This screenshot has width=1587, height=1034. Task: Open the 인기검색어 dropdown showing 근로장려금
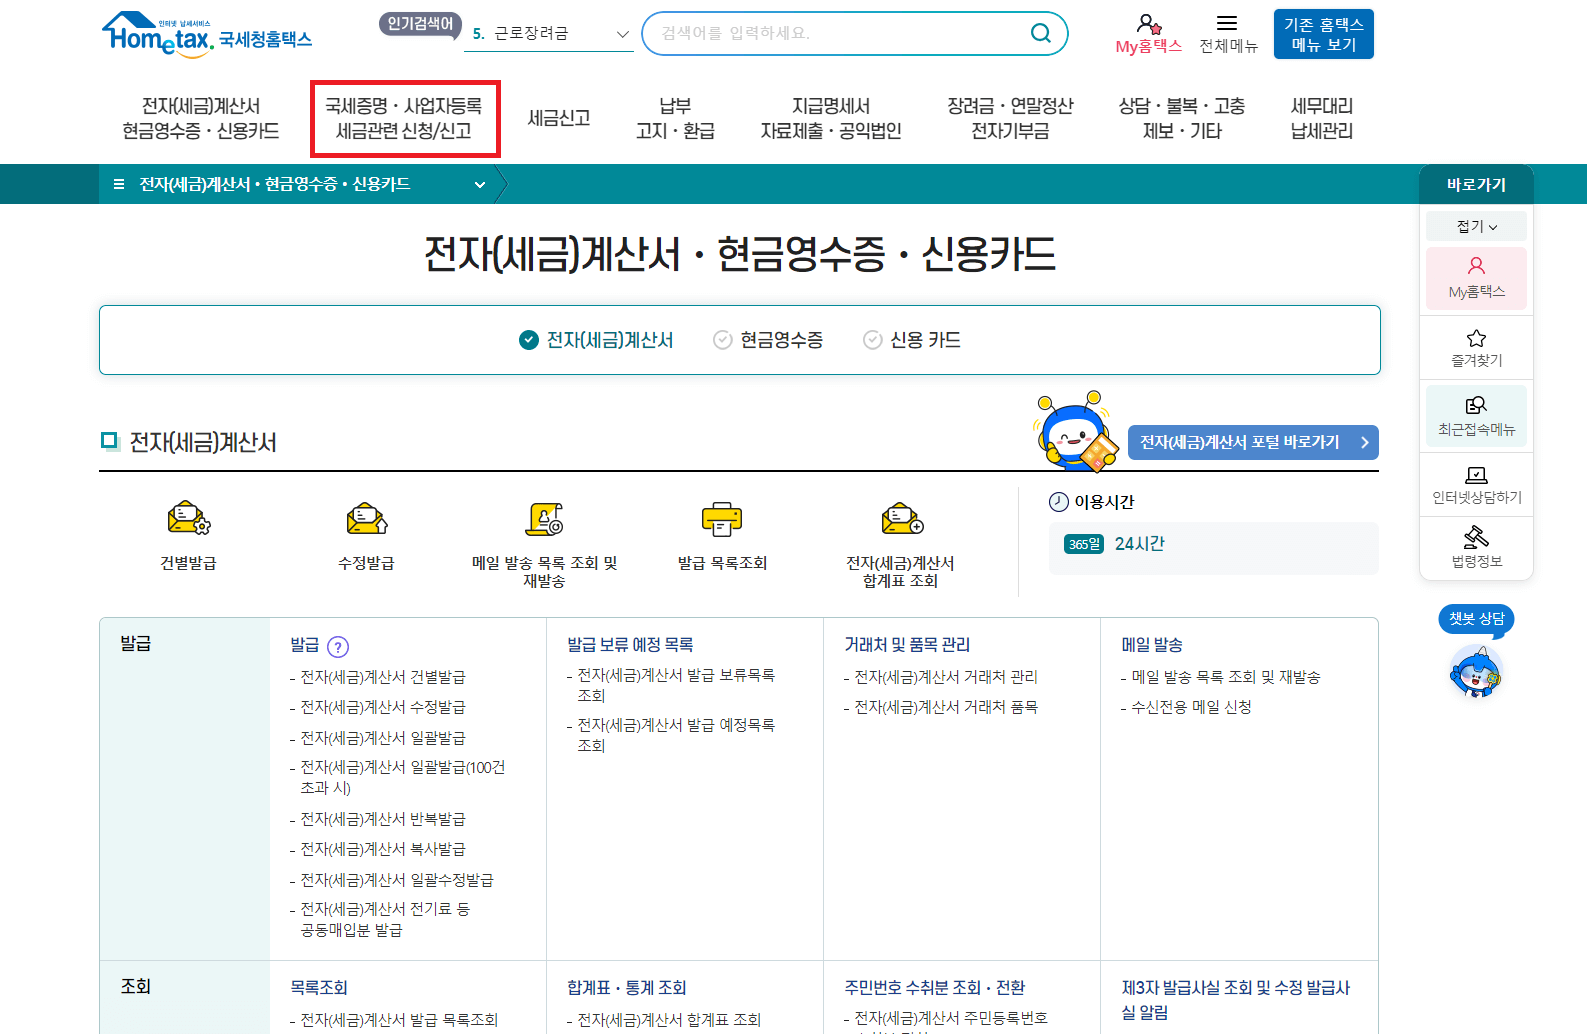pos(550,34)
